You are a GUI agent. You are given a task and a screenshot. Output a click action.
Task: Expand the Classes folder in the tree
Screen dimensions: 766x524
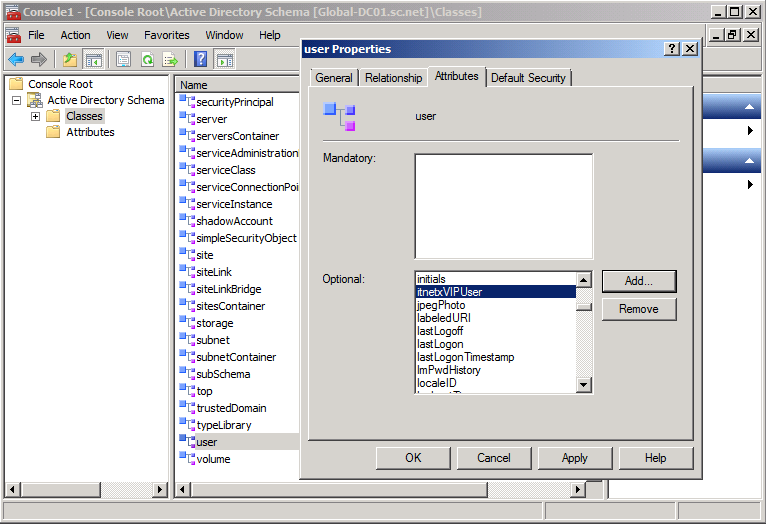(36, 116)
